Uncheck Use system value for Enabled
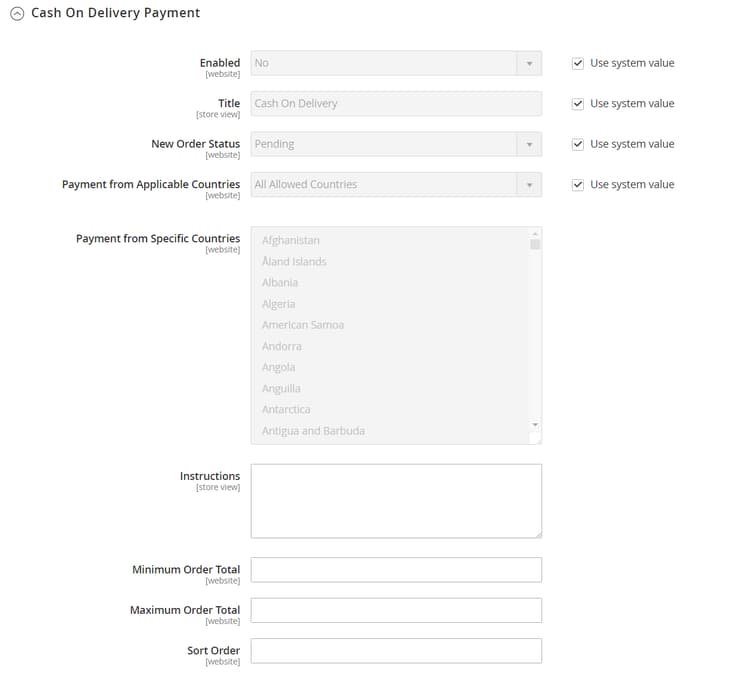Viewport: 750px width, 680px height. pyautogui.click(x=578, y=64)
